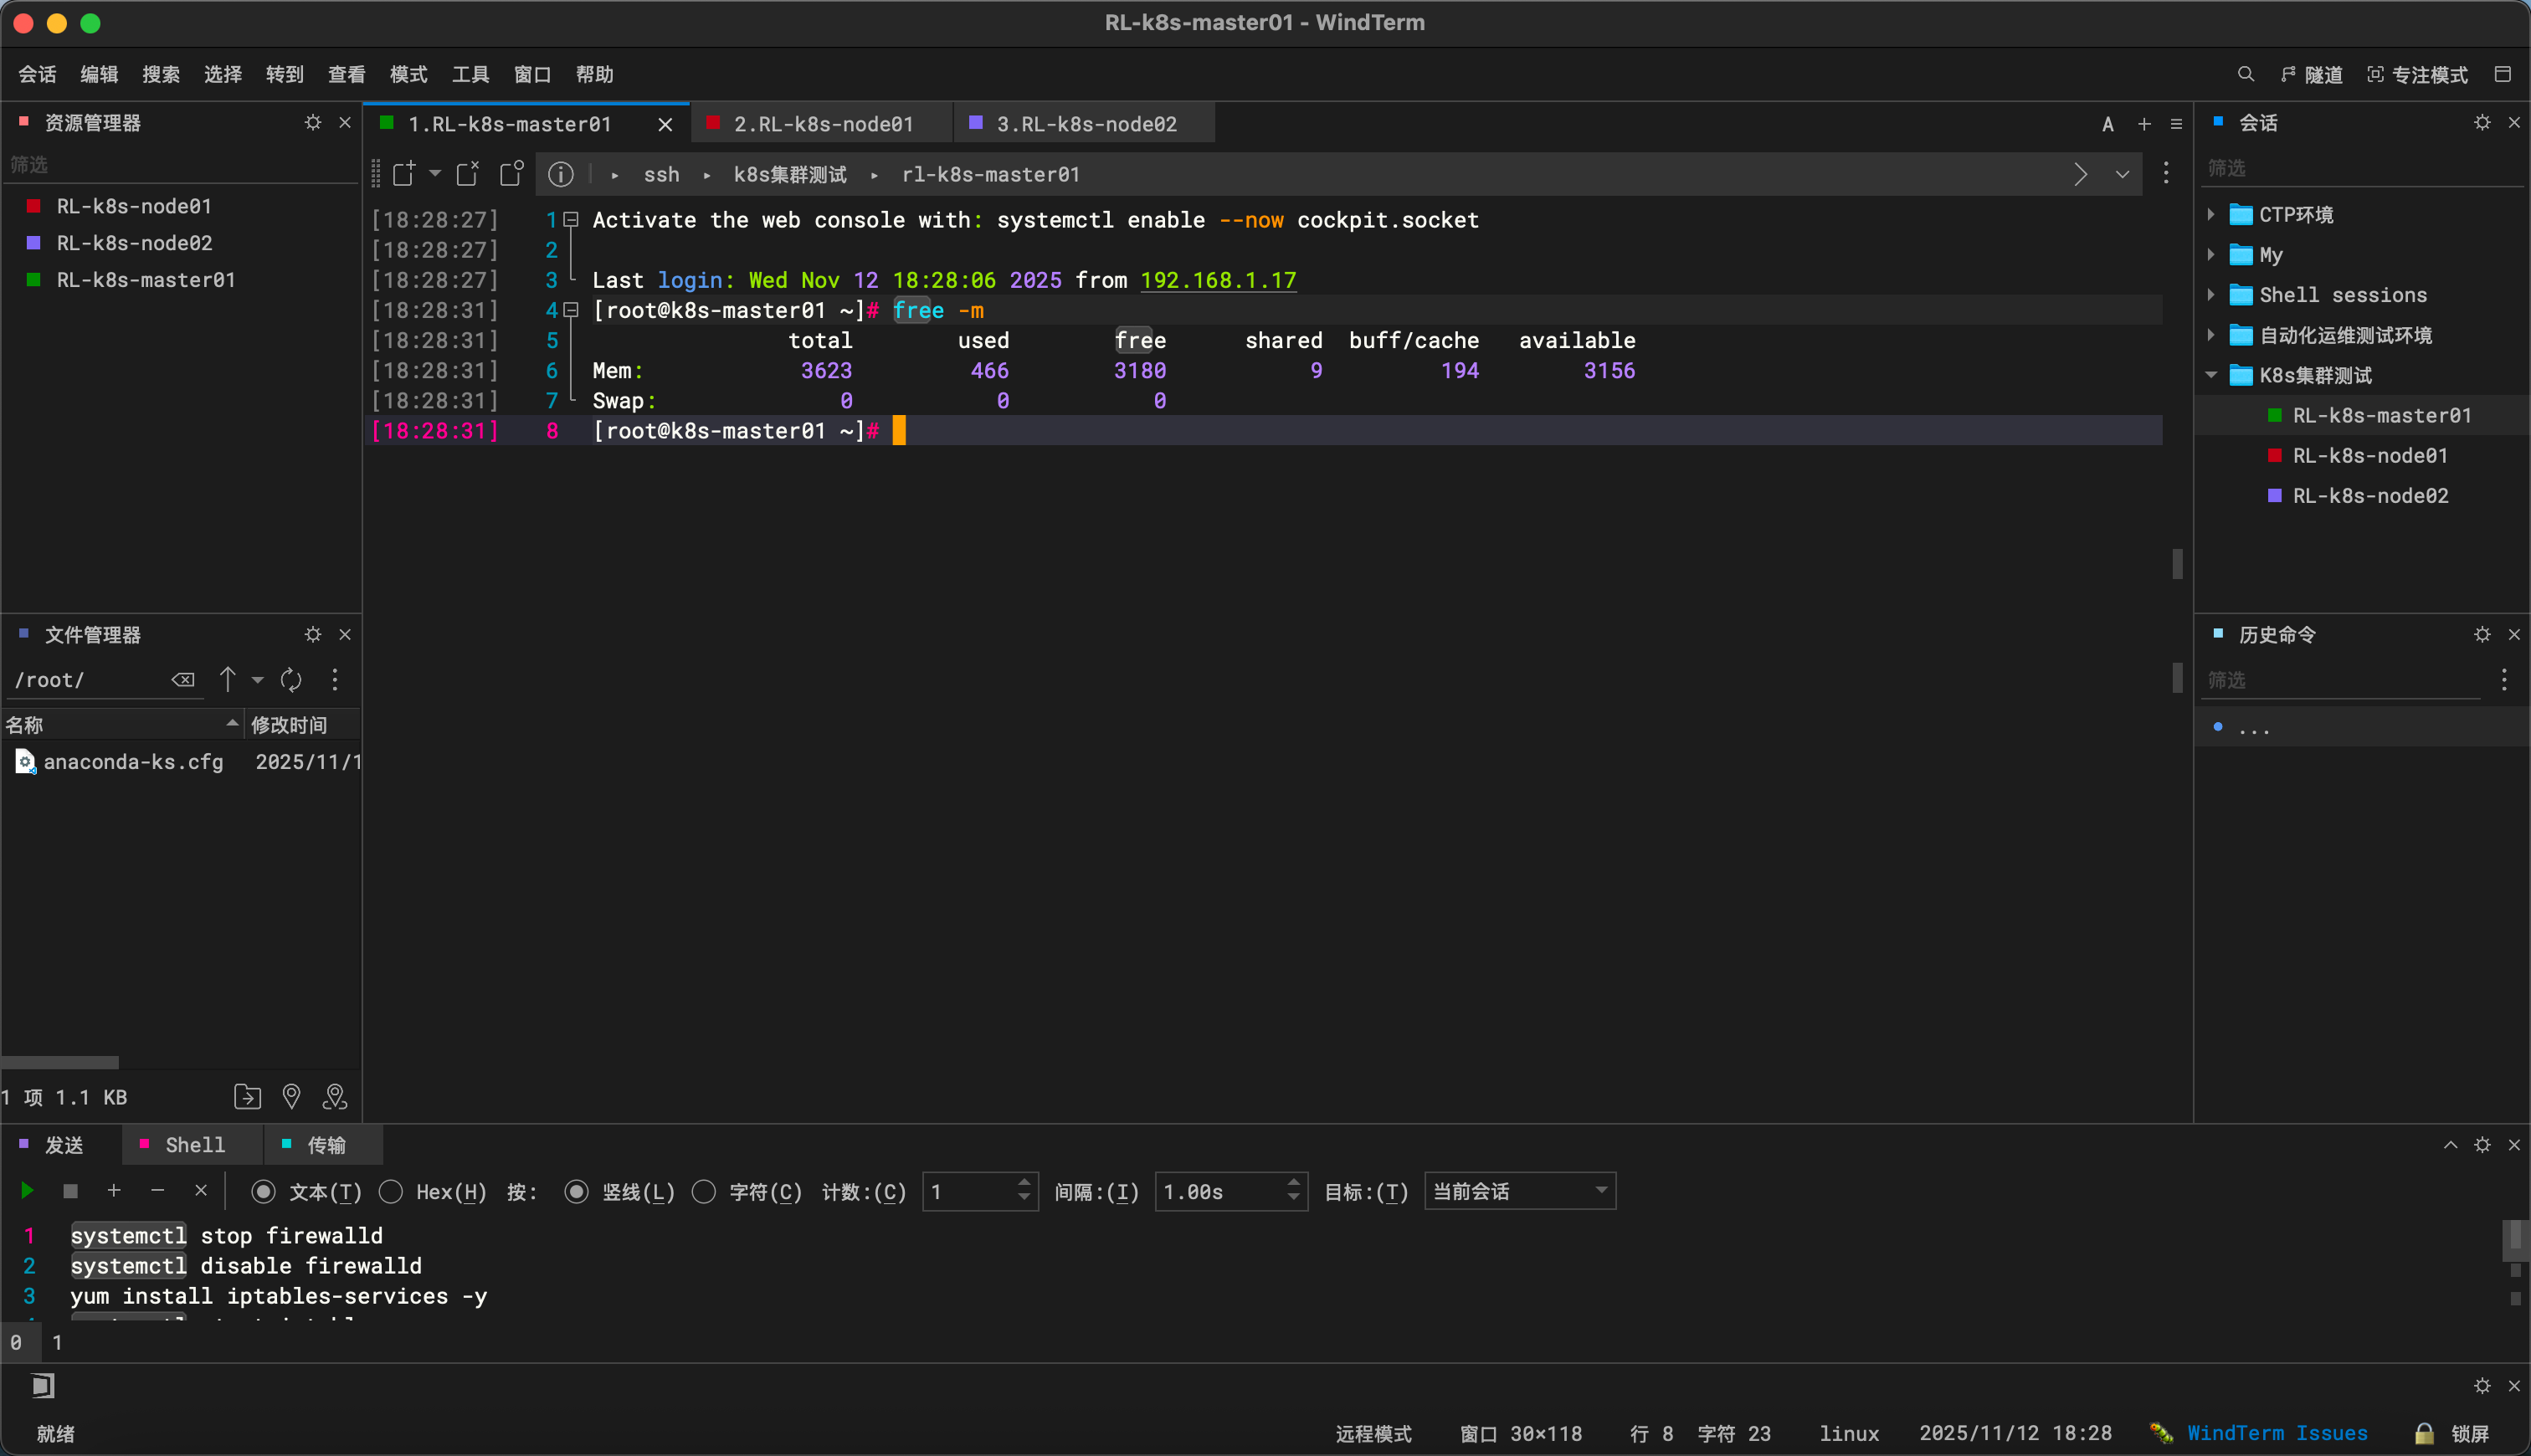2531x1456 pixels.
Task: Click the session info icon in the toolbar
Action: pos(561,175)
